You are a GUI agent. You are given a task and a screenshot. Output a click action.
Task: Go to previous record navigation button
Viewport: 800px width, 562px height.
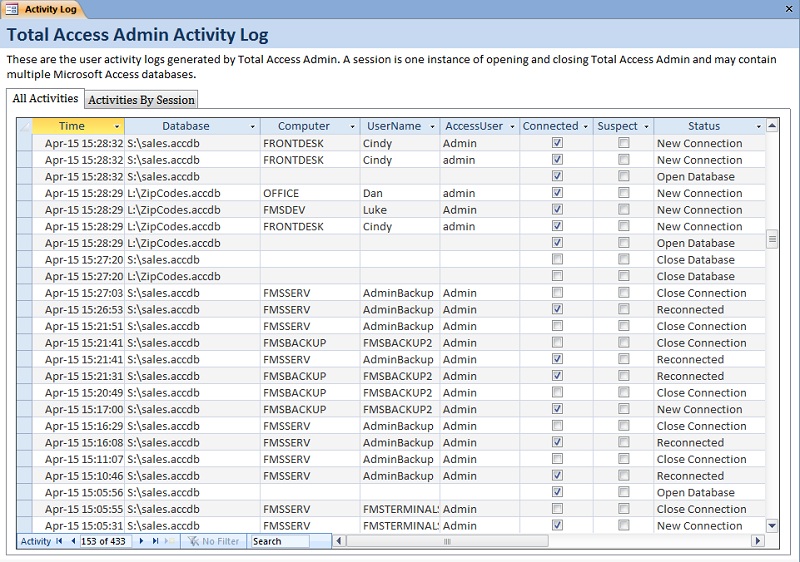[73, 541]
